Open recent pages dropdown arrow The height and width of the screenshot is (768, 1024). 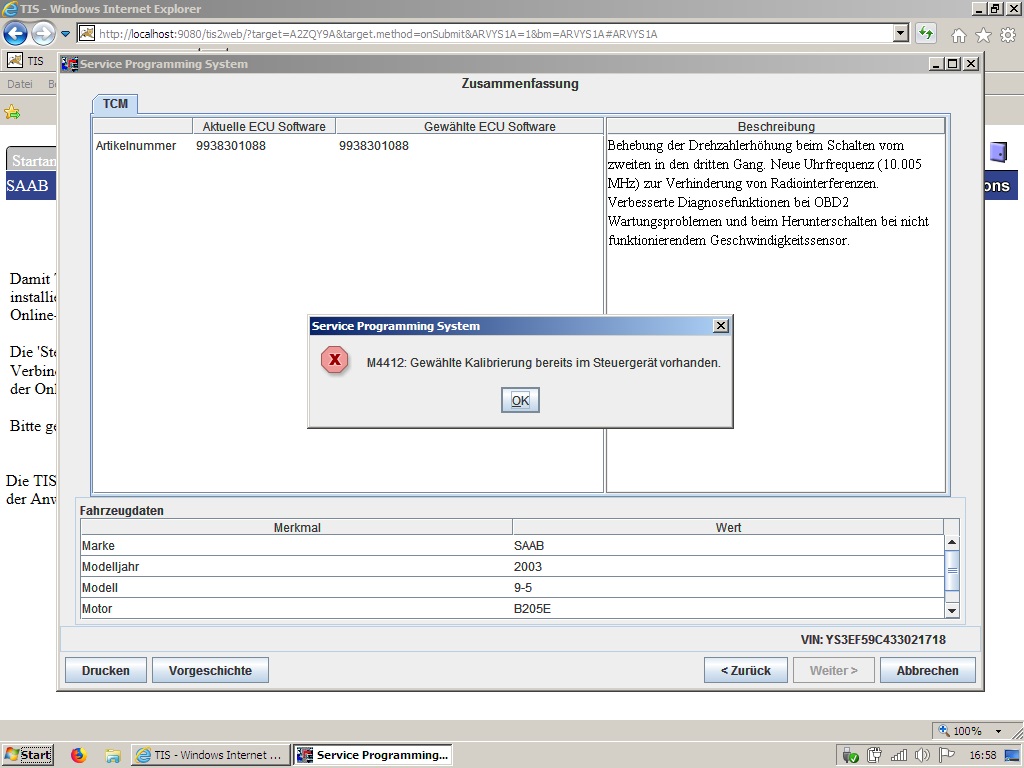[x=65, y=33]
